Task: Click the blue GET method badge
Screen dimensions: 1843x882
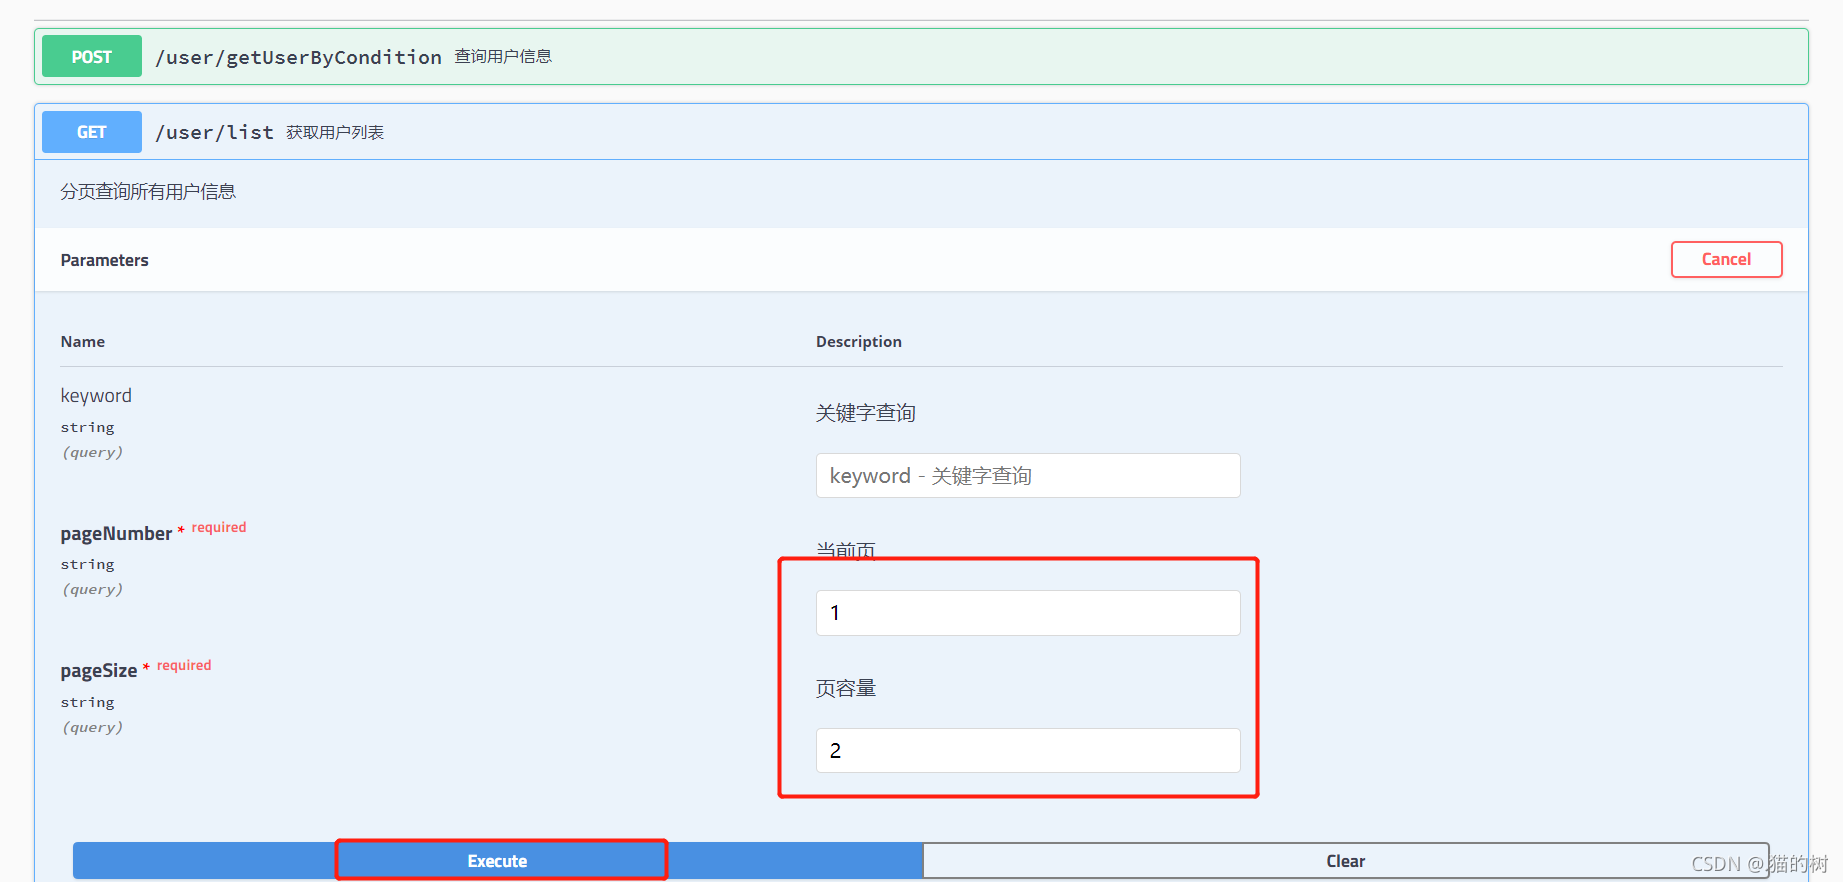Action: tap(92, 132)
